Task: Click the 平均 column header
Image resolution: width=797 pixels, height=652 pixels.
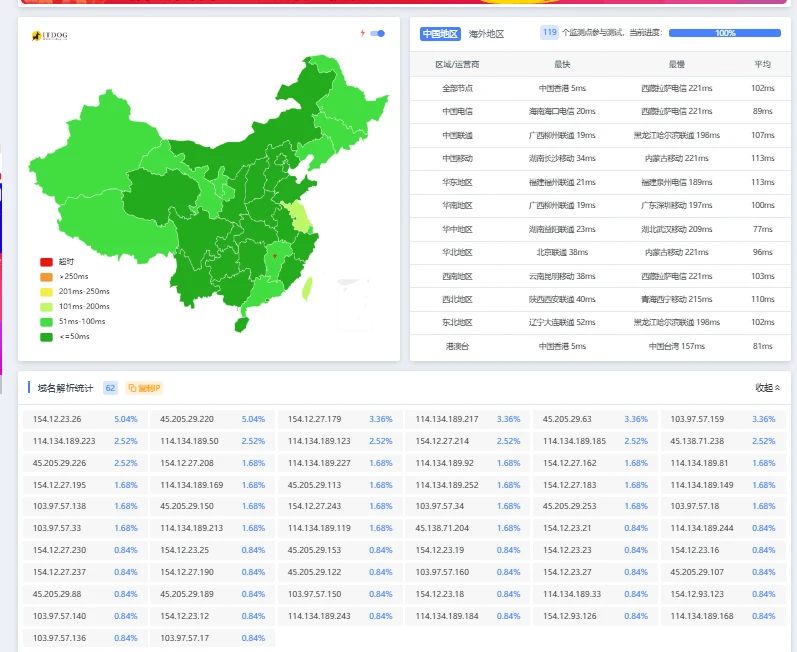Action: tap(762, 64)
